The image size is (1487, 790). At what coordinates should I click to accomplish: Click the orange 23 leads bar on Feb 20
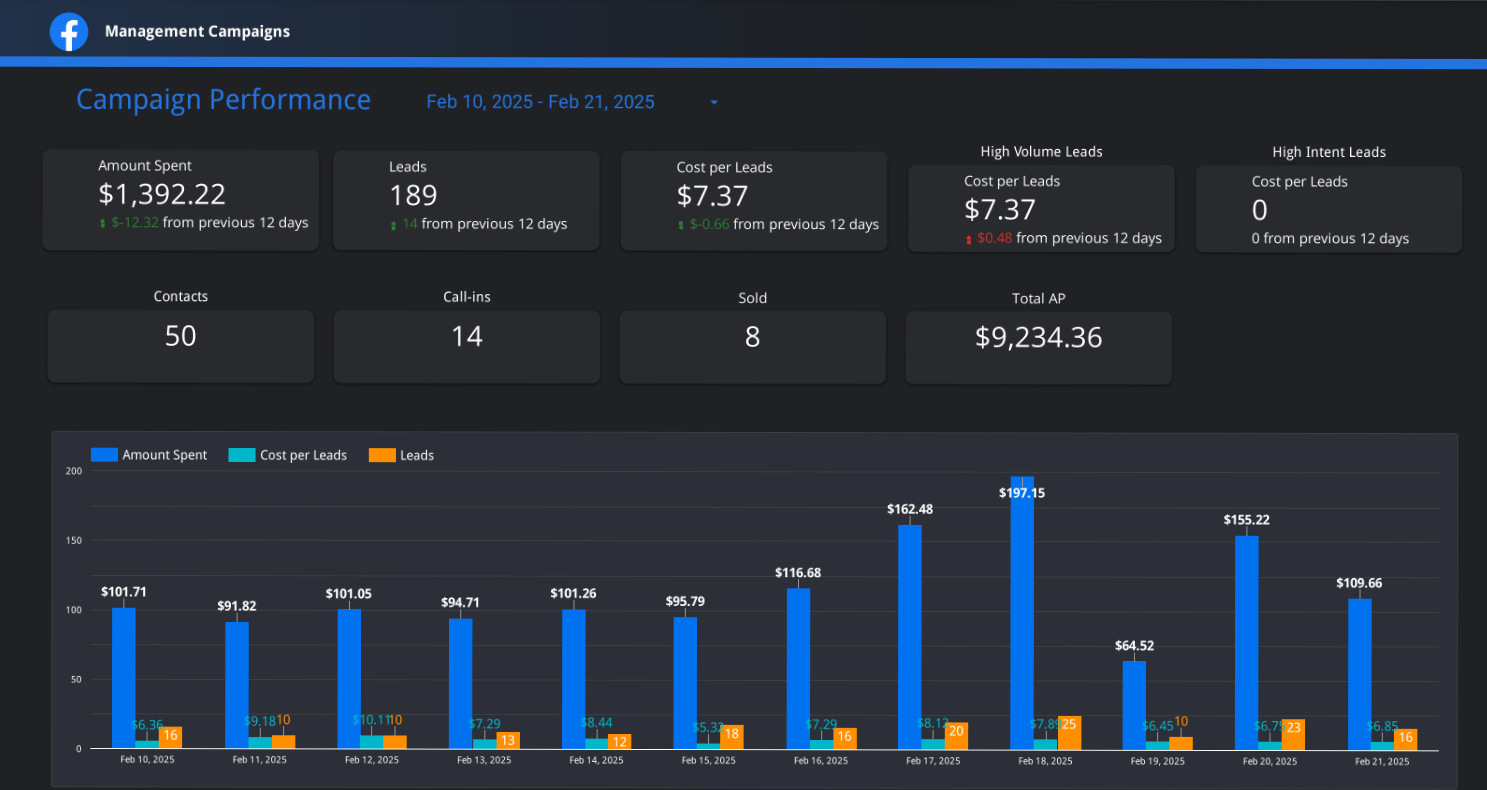[x=1293, y=734]
